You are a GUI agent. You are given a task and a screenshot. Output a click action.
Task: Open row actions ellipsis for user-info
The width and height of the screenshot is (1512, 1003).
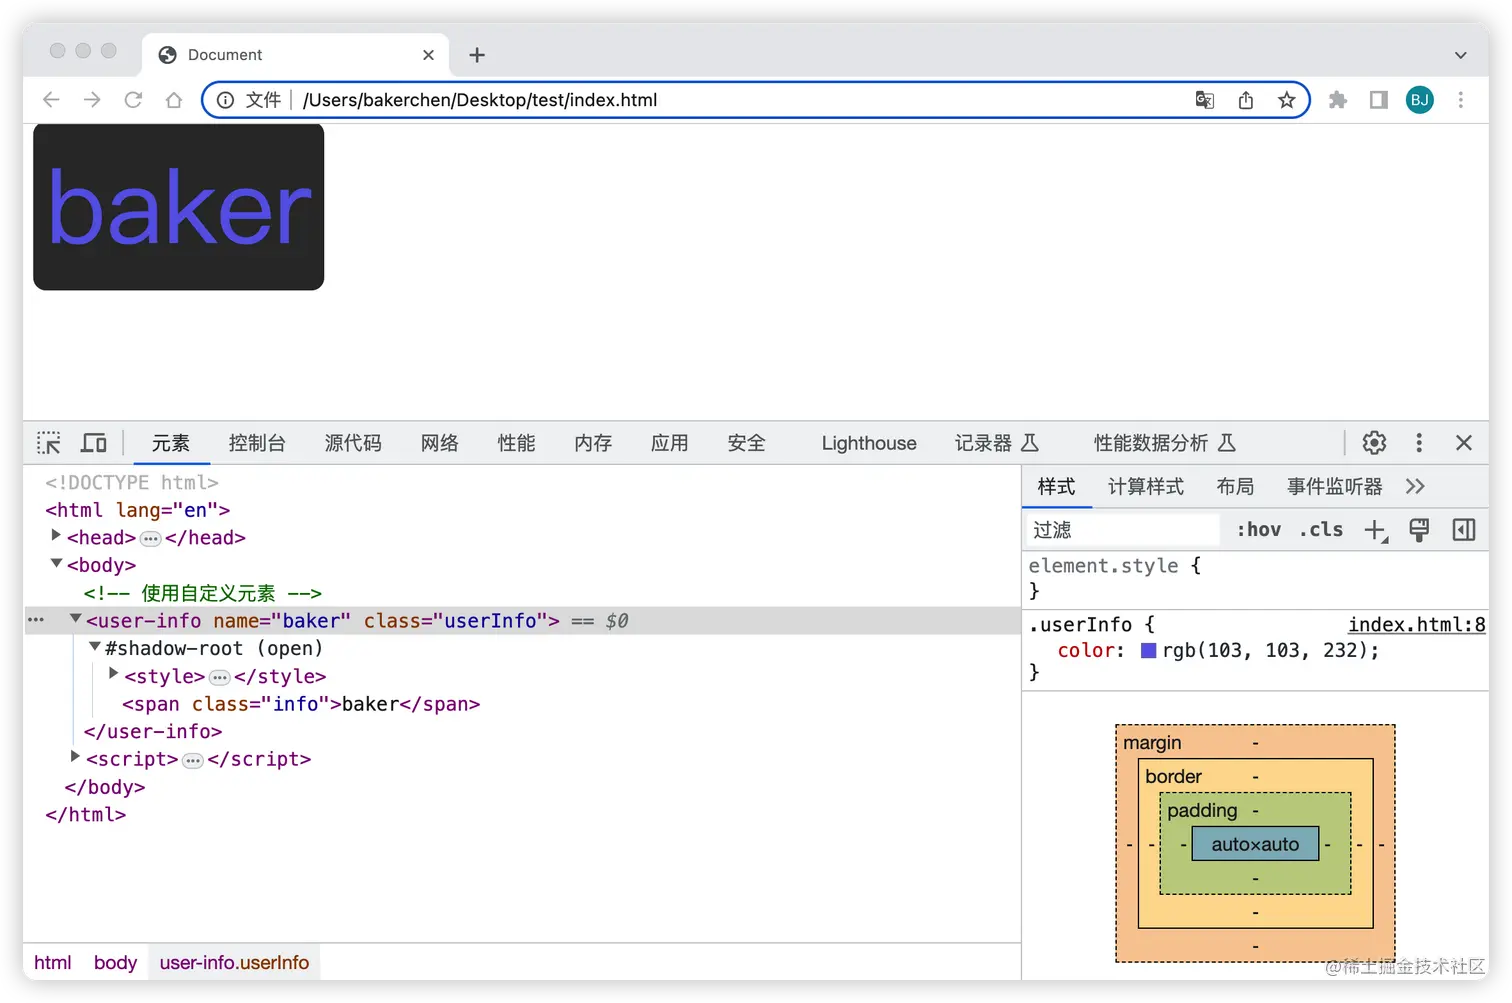36,620
